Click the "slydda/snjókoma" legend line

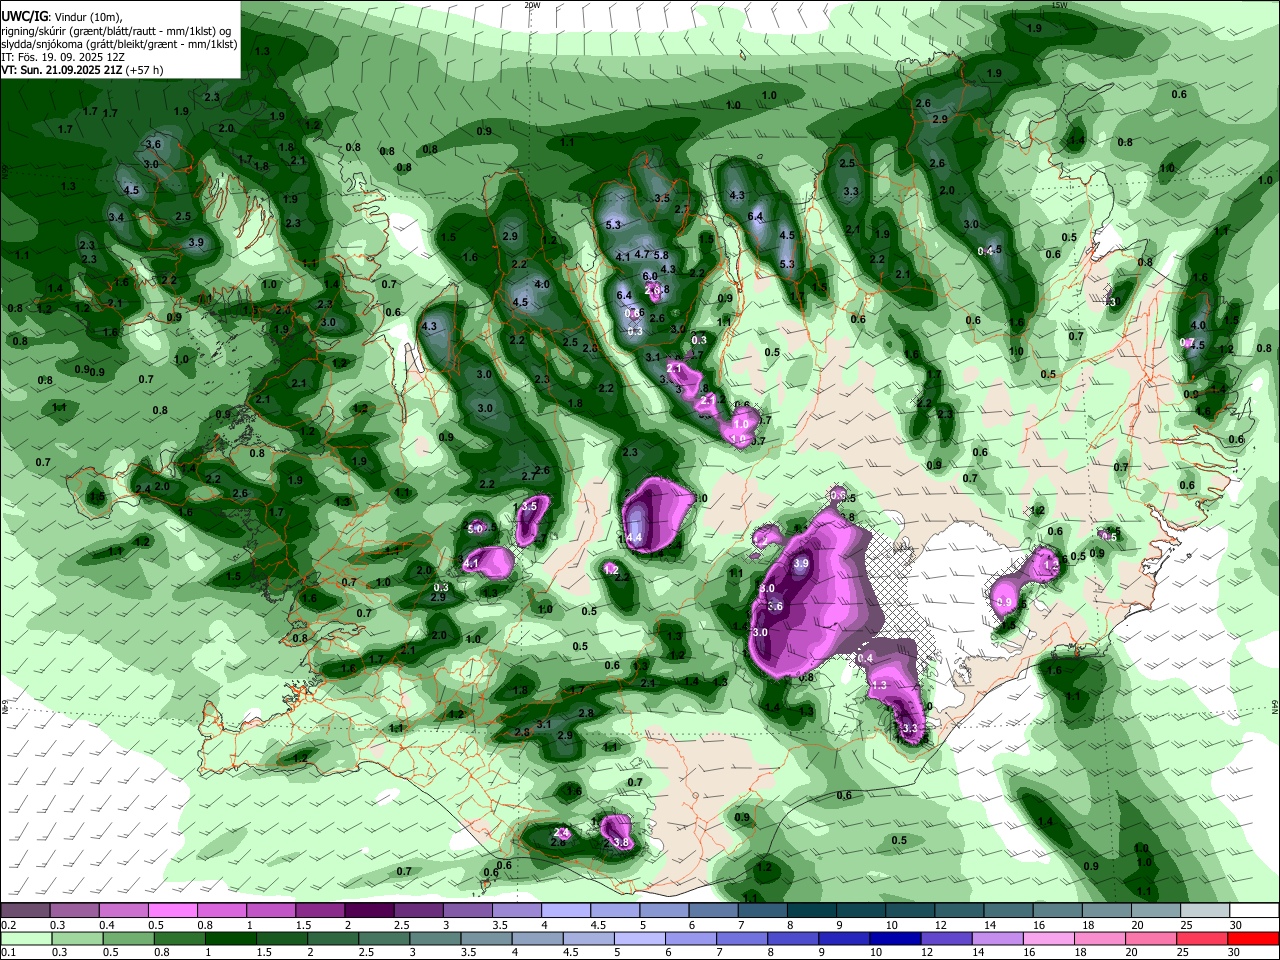pyautogui.click(x=120, y=44)
